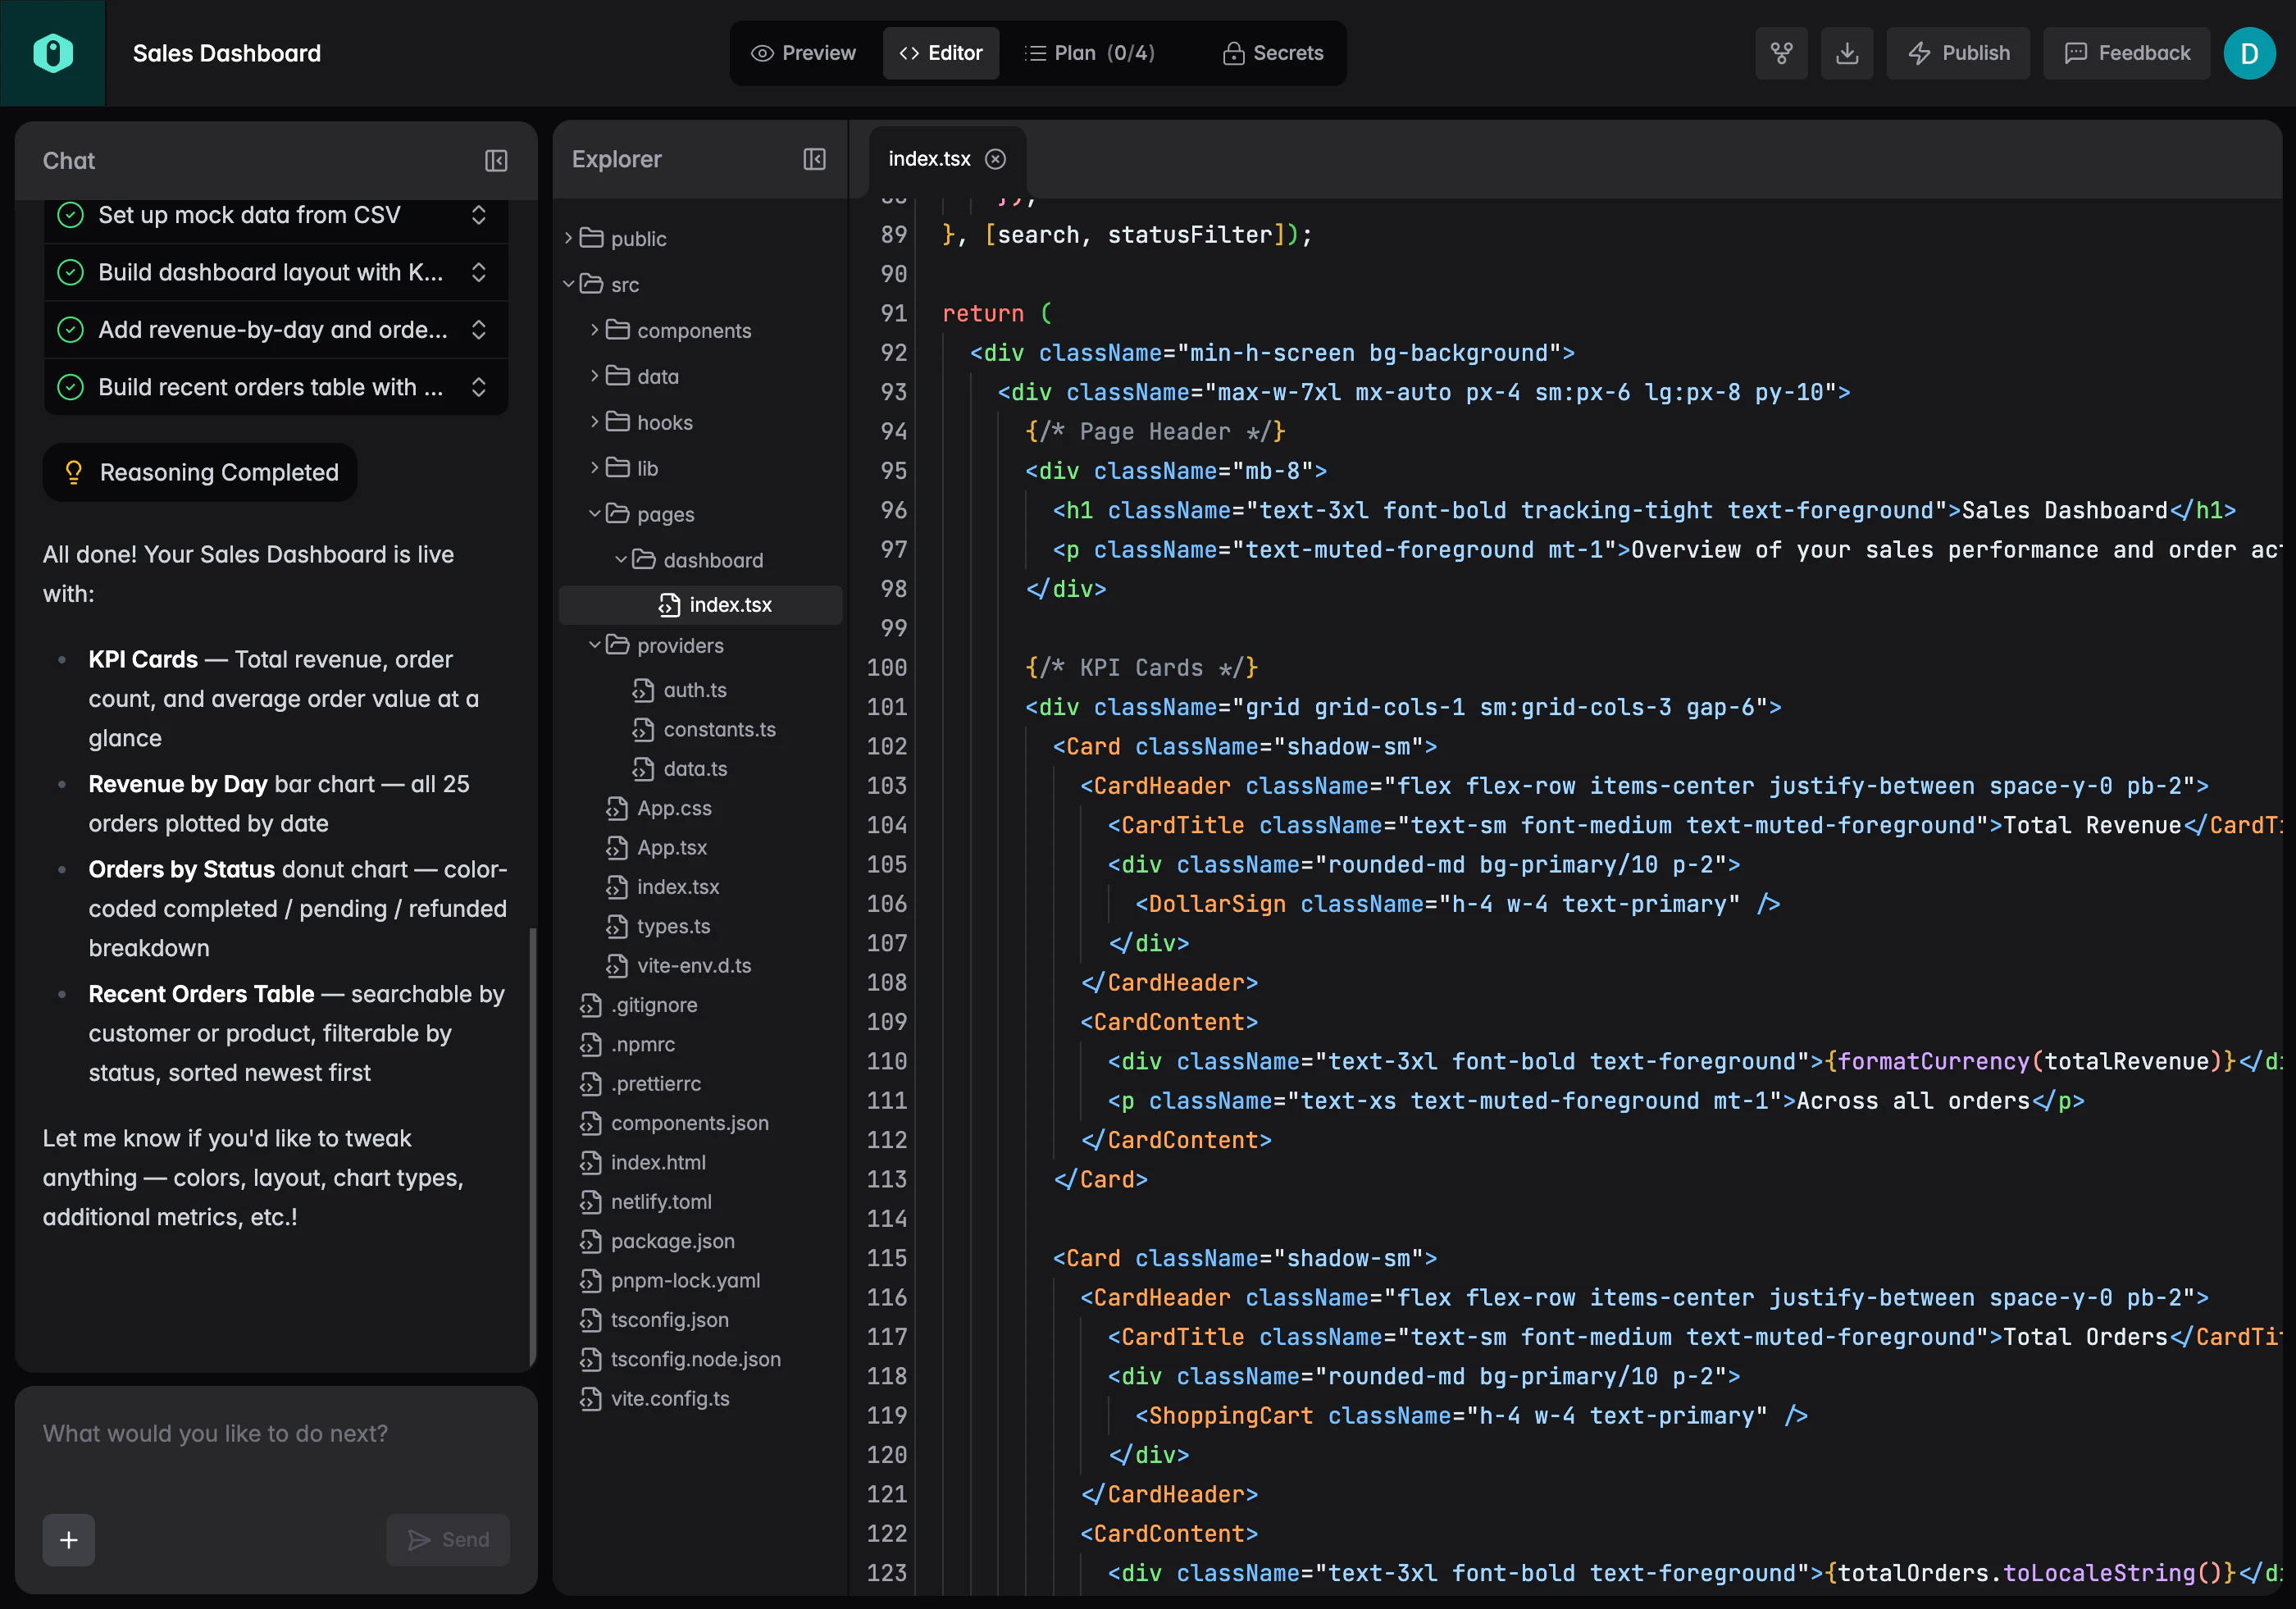Click the app logo in the top-left corner
Screen dimensions: 2296x1609
[x=52, y=53]
